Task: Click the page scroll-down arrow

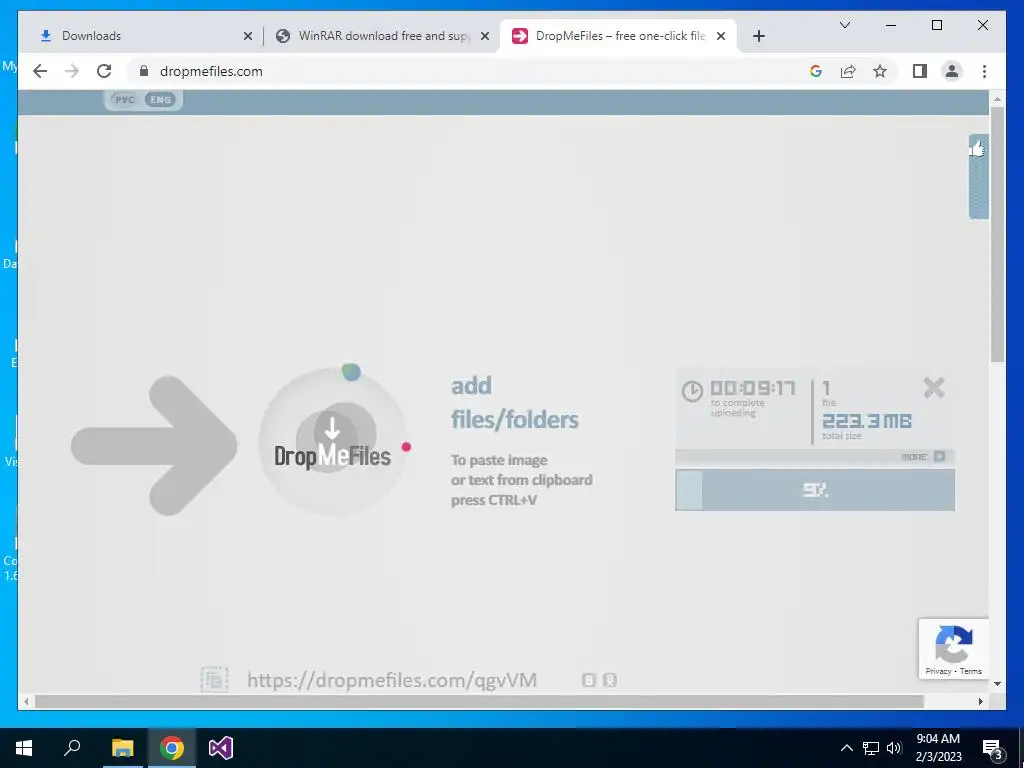Action: [997, 684]
